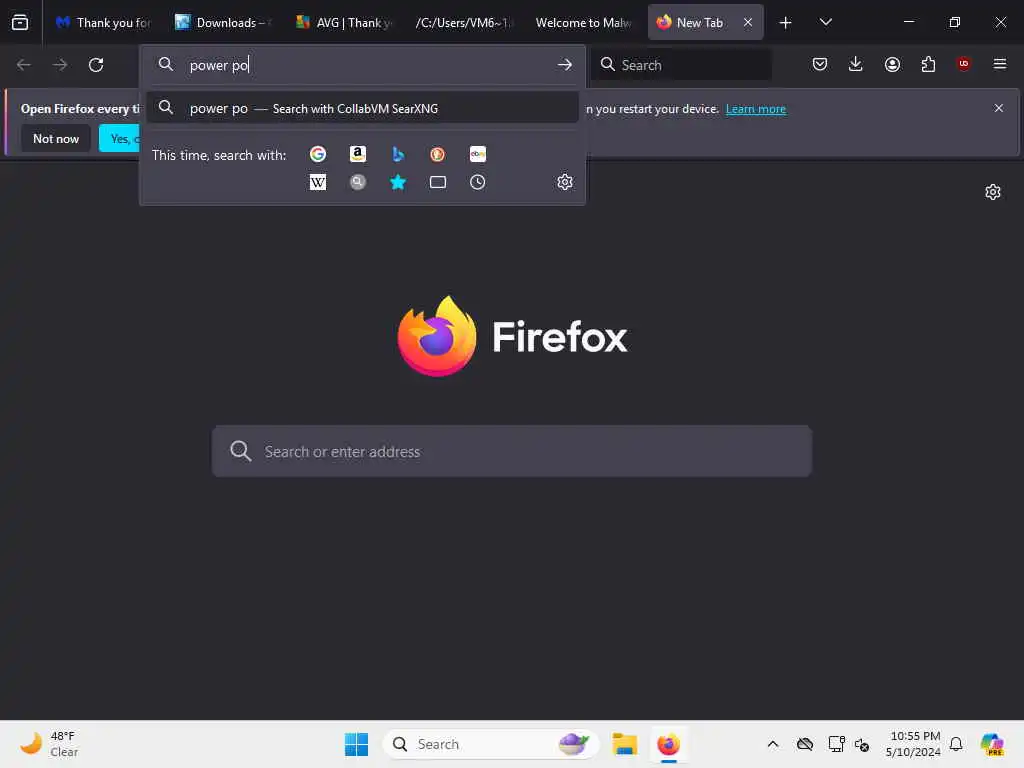Search this time with eBay

click(477, 154)
